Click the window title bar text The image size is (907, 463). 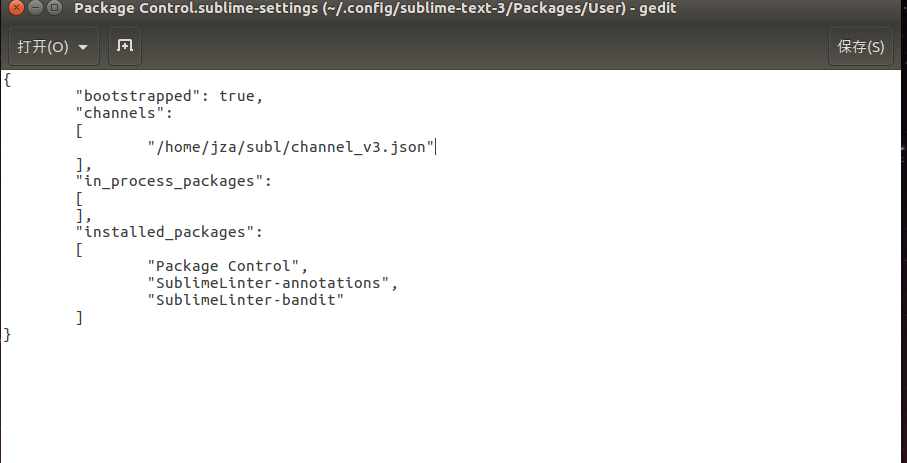375,9
